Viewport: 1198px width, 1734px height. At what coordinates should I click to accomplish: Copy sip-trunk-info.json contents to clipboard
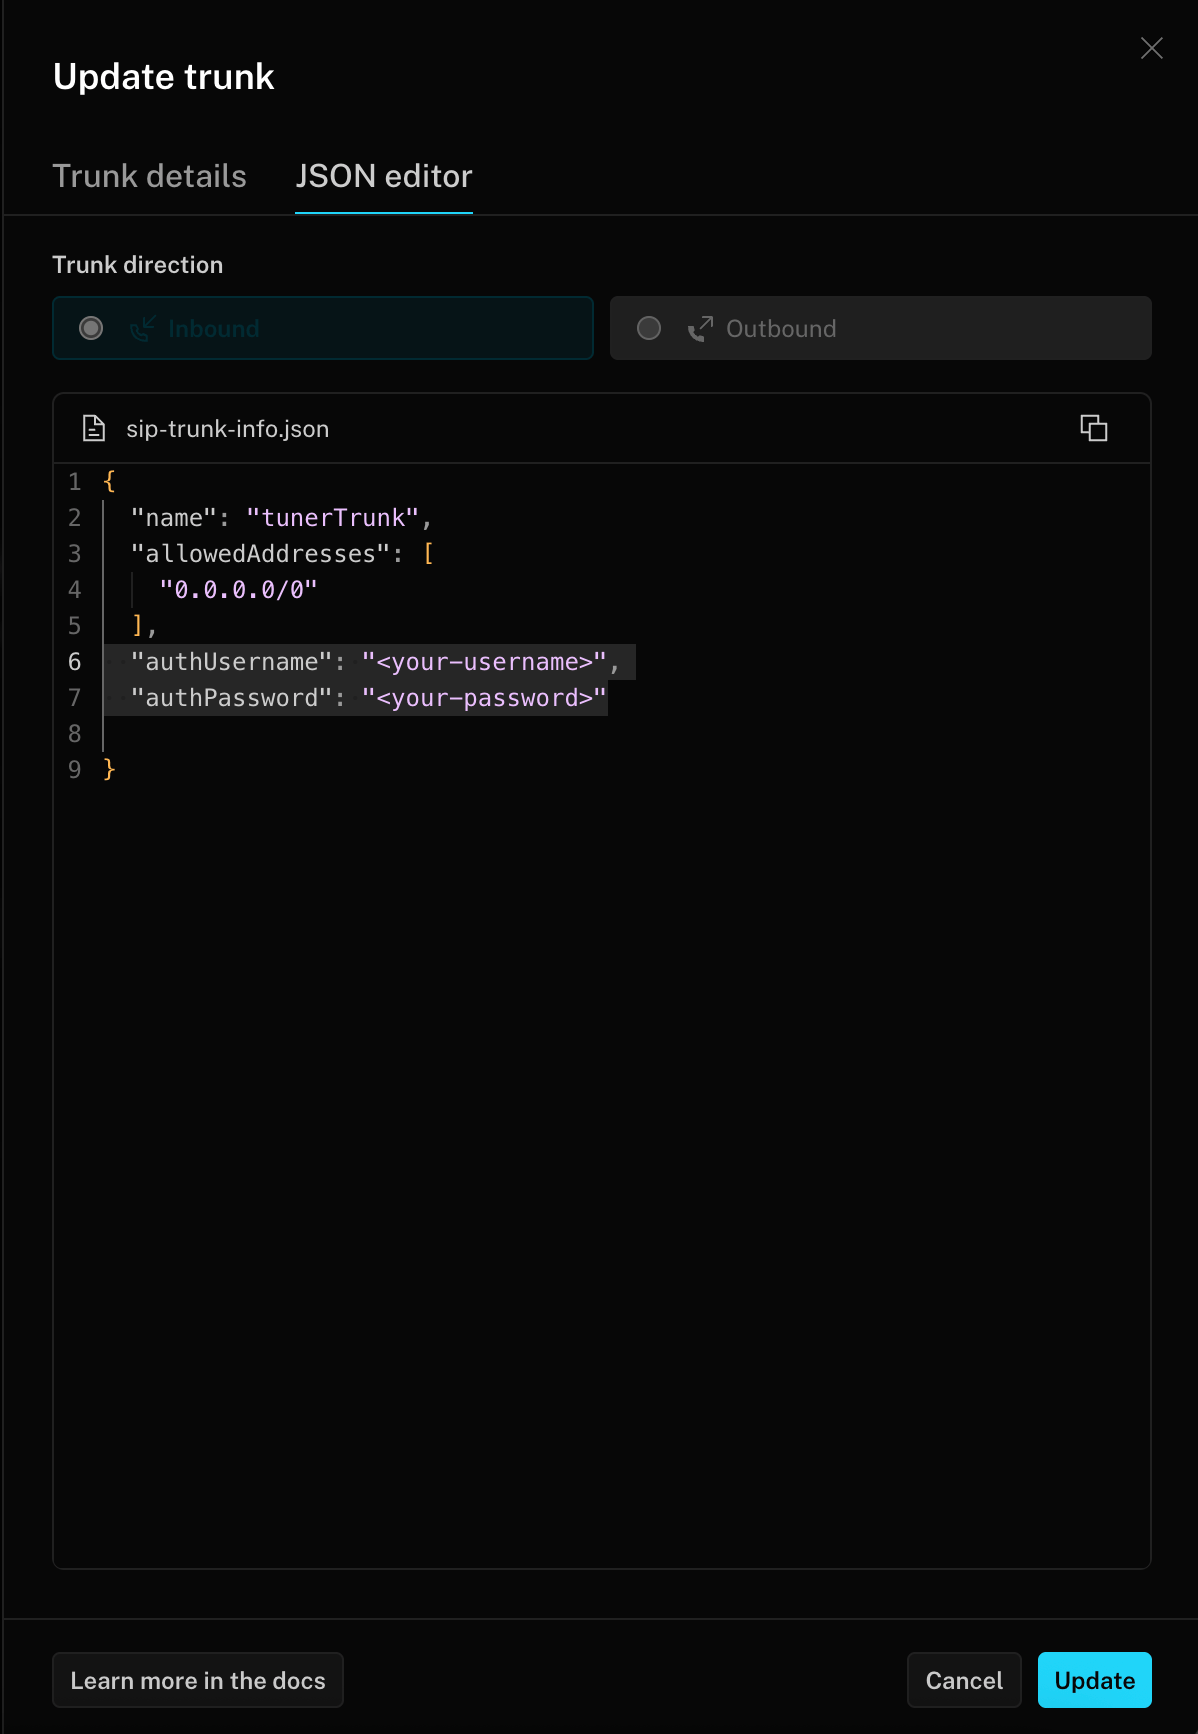1094,428
